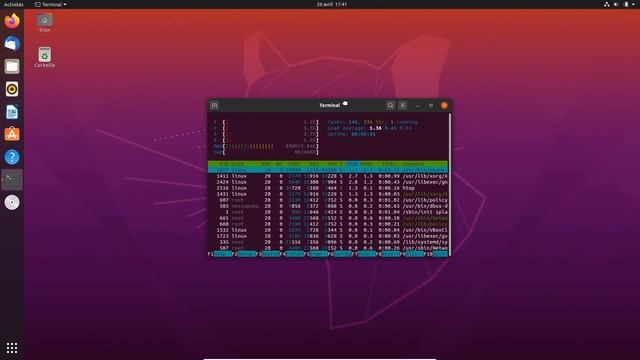Select process row with PID 587

click(328, 248)
